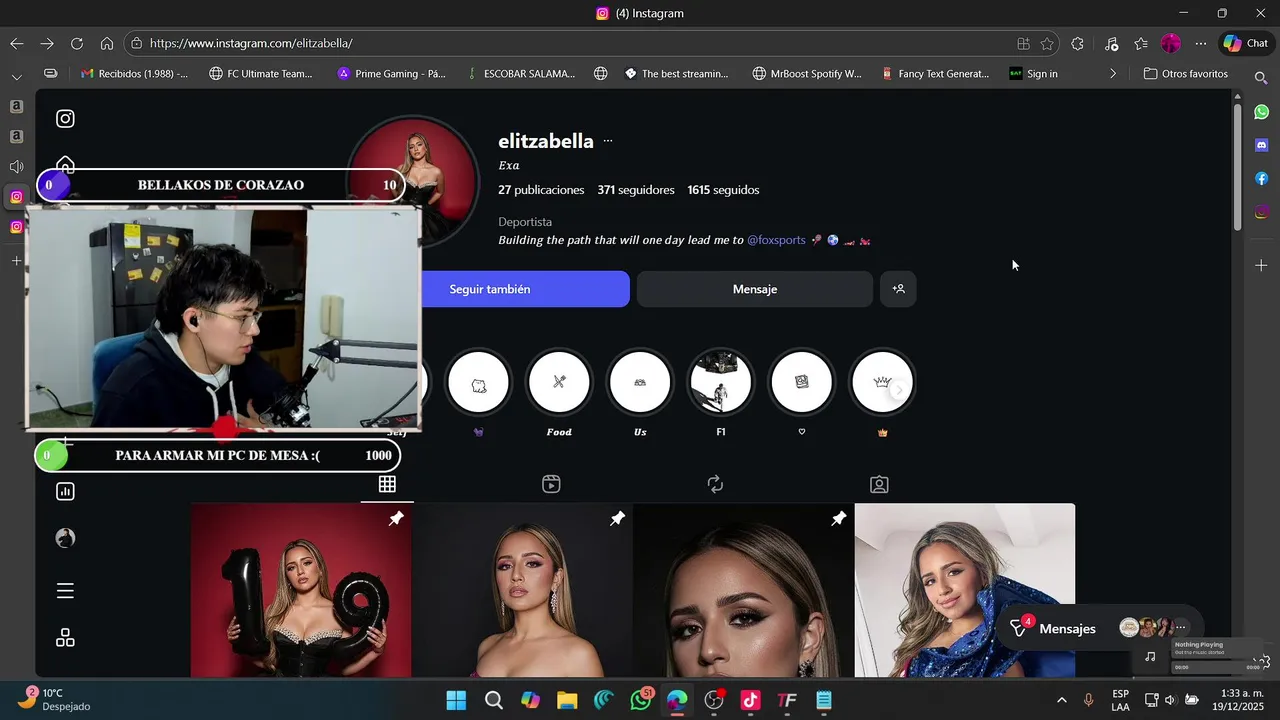Switch to the Reels tab
The width and height of the screenshot is (1280, 720).
point(551,484)
